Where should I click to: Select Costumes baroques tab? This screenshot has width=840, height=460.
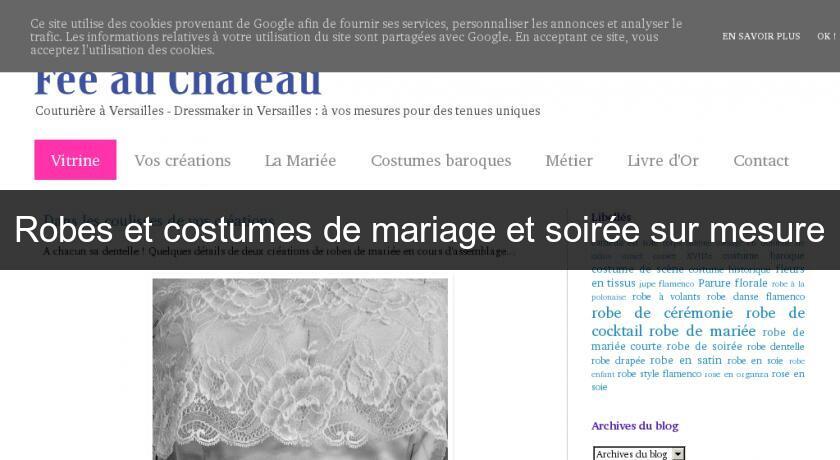(441, 161)
